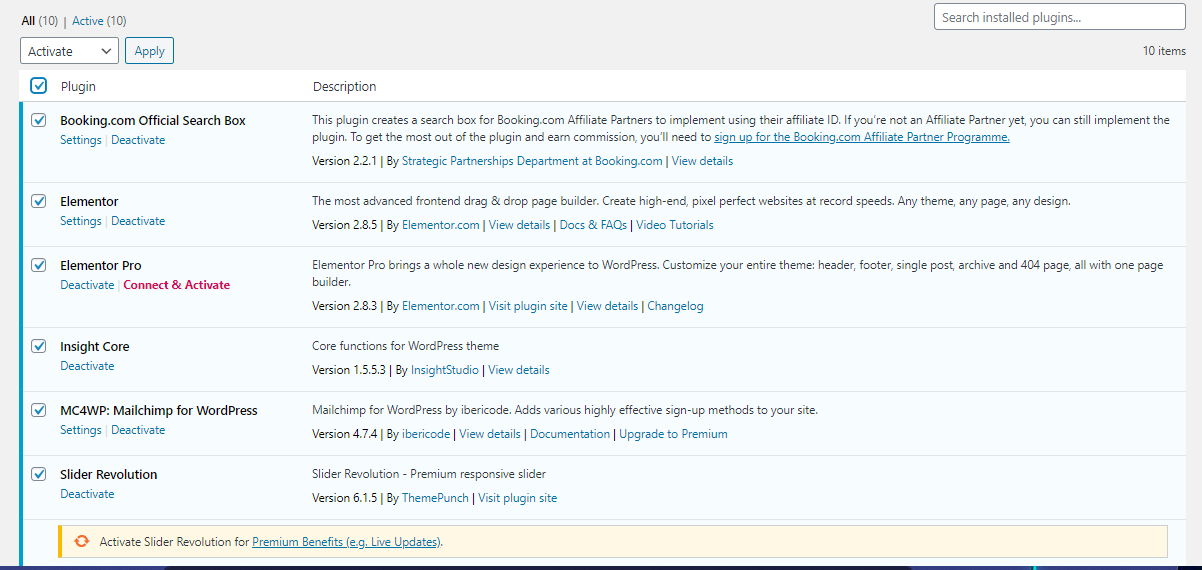The image size is (1202, 570).
Task: Uncheck the MC4WP Mailchimp plugin checkbox
Action: [38, 410]
